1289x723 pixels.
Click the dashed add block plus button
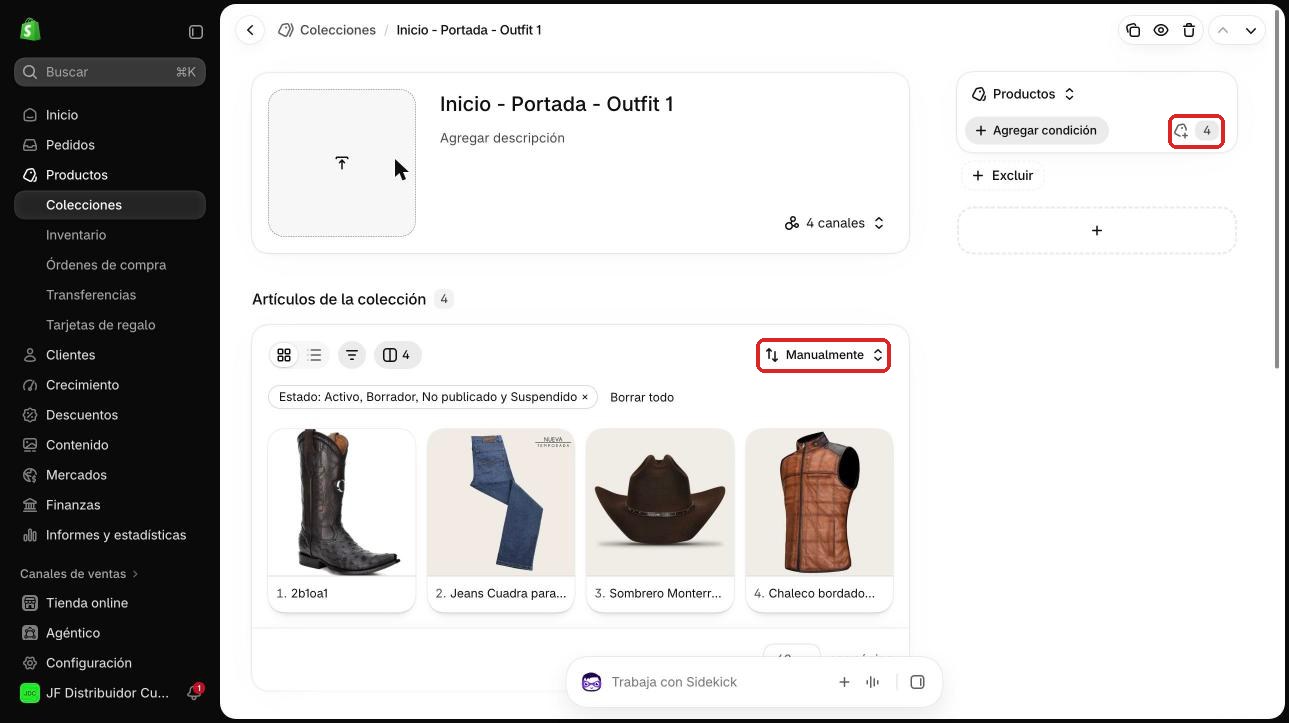pyautogui.click(x=1097, y=231)
